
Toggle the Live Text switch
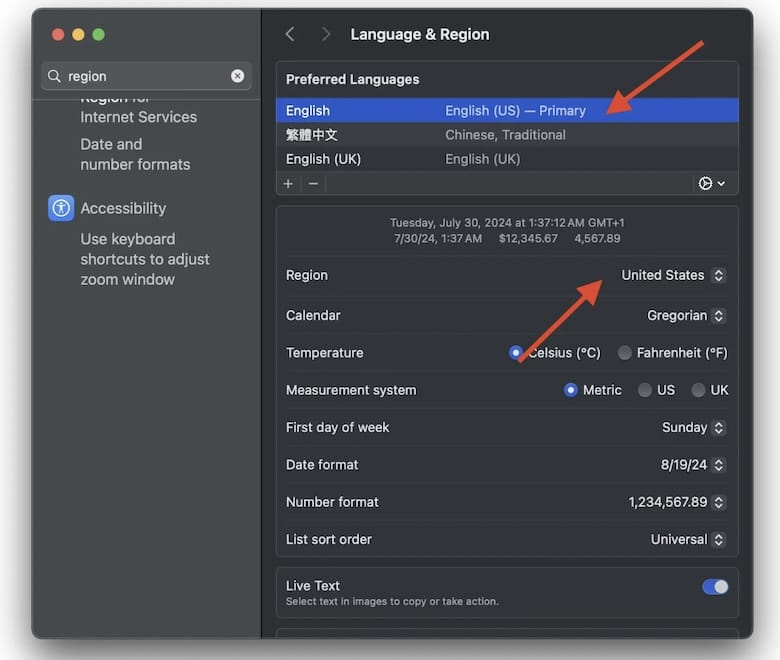(715, 587)
